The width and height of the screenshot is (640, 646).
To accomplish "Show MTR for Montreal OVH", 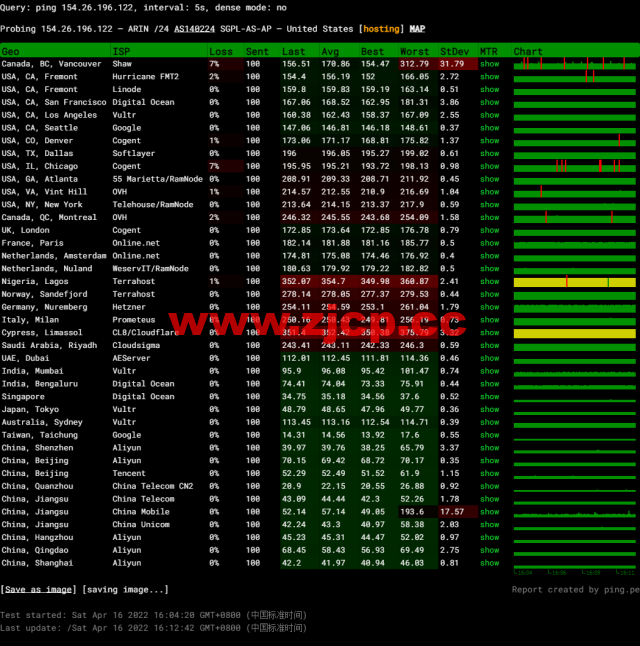I will 490,217.
